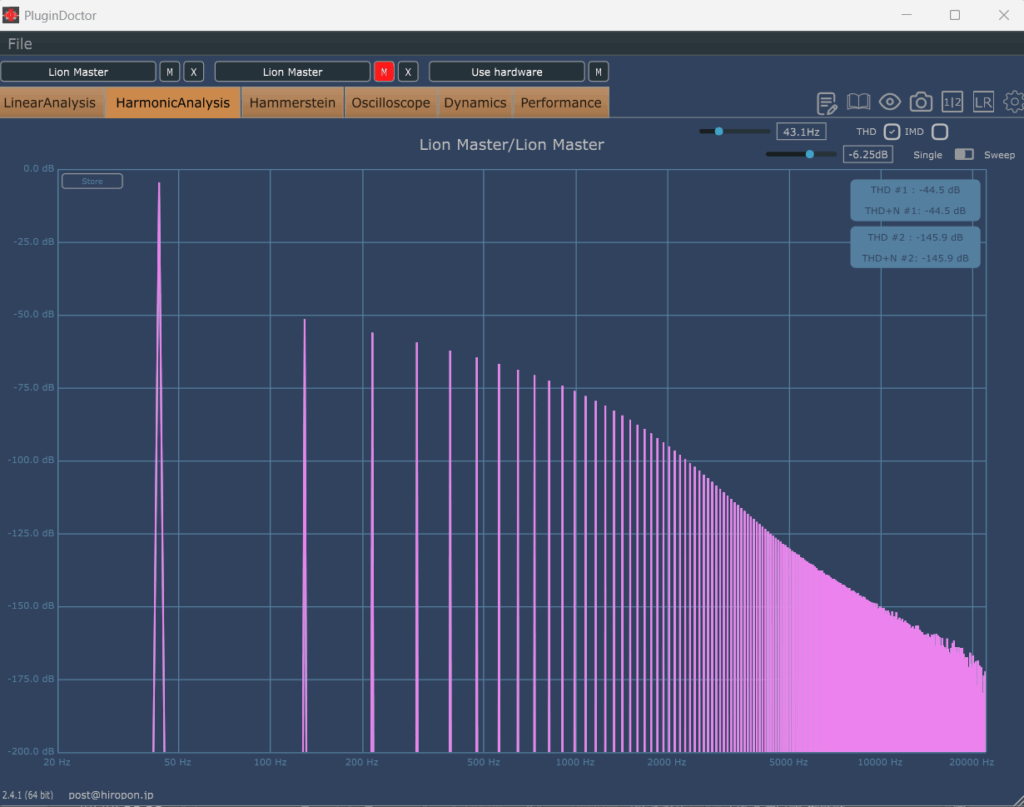Screen dimensions: 1024x807
Task: Open settings with the gear icon
Action: coord(1014,102)
